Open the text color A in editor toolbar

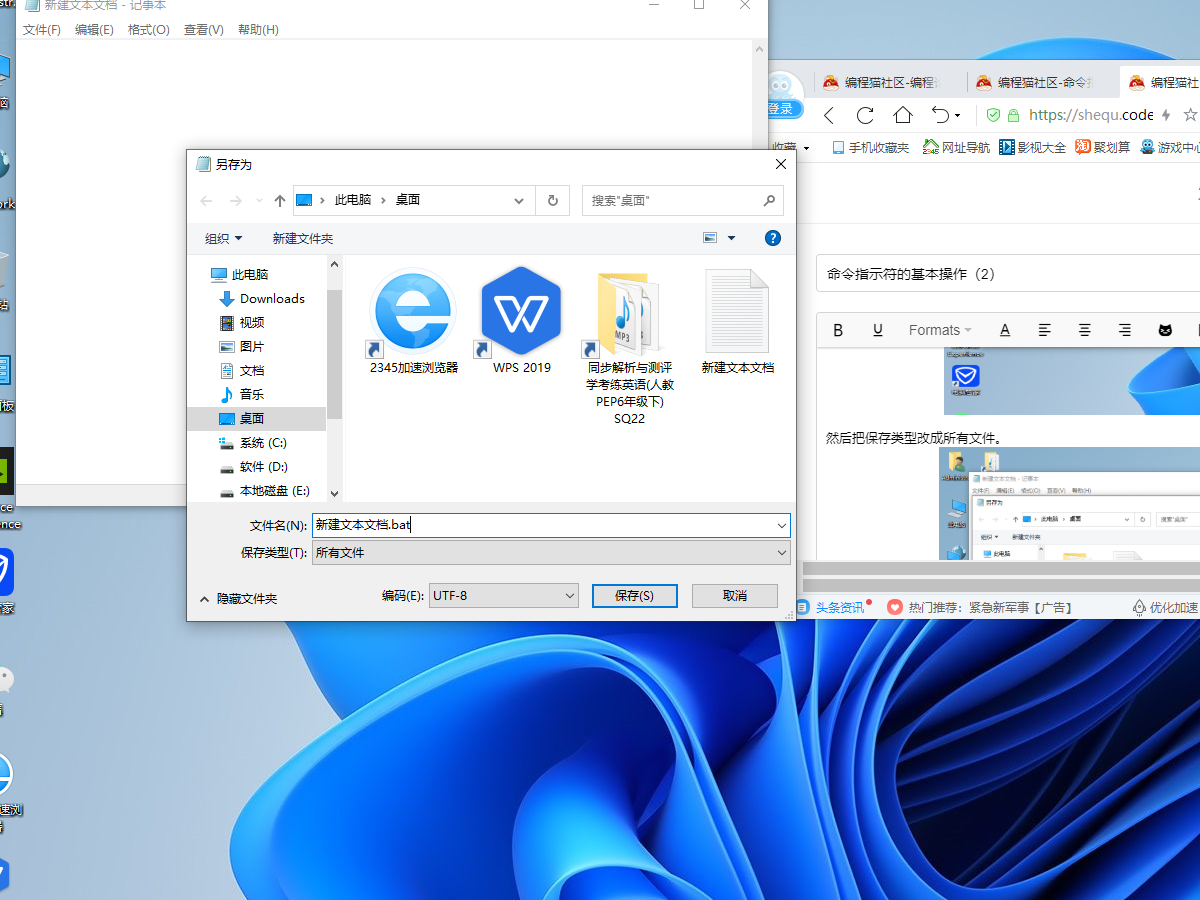tap(1005, 330)
